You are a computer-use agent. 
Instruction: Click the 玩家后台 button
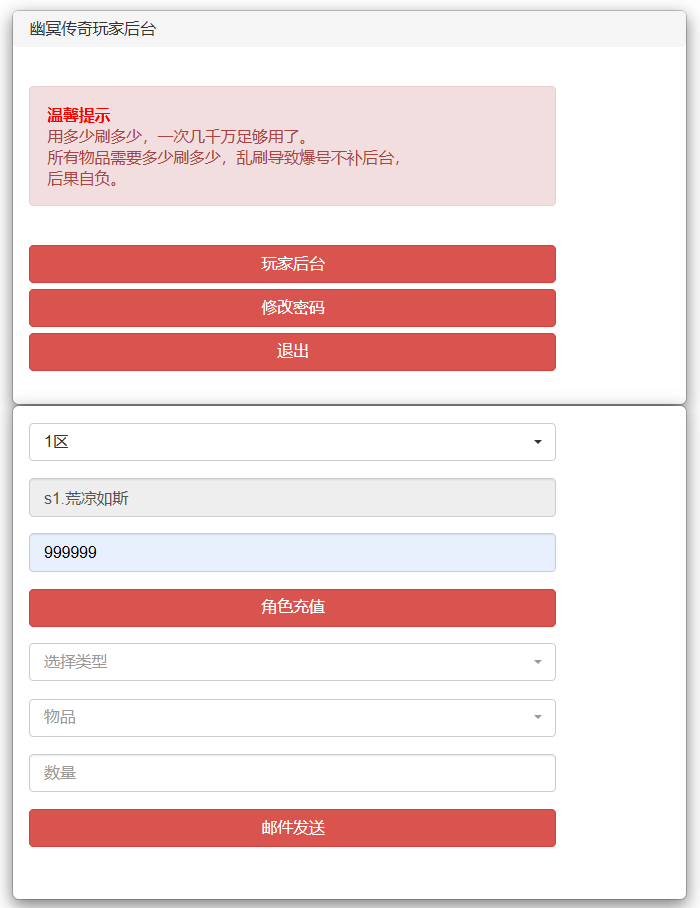coord(292,264)
